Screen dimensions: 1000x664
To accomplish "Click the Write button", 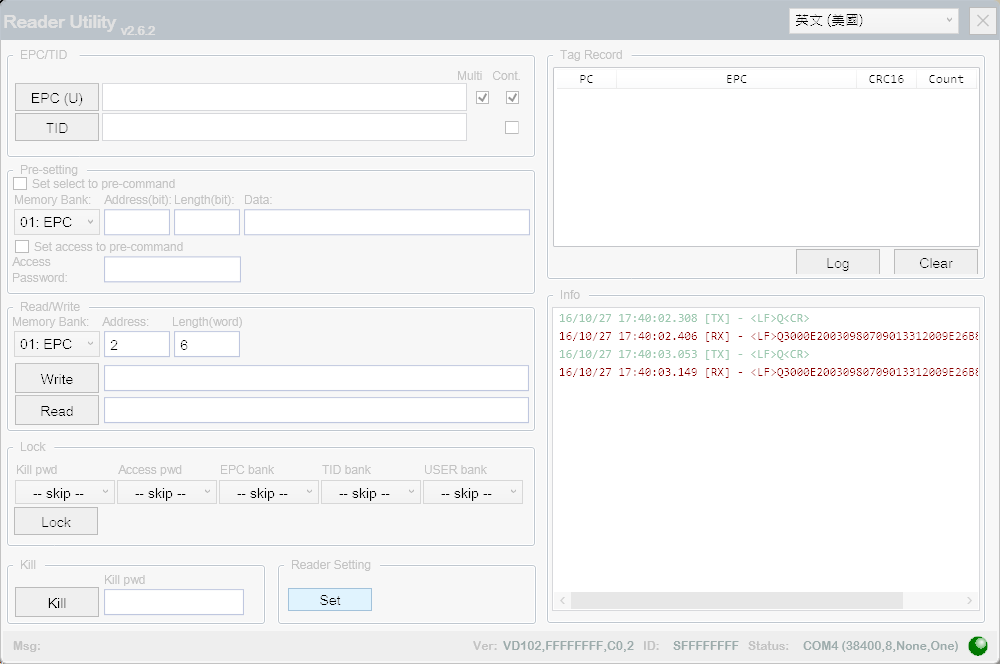I will tap(57, 379).
